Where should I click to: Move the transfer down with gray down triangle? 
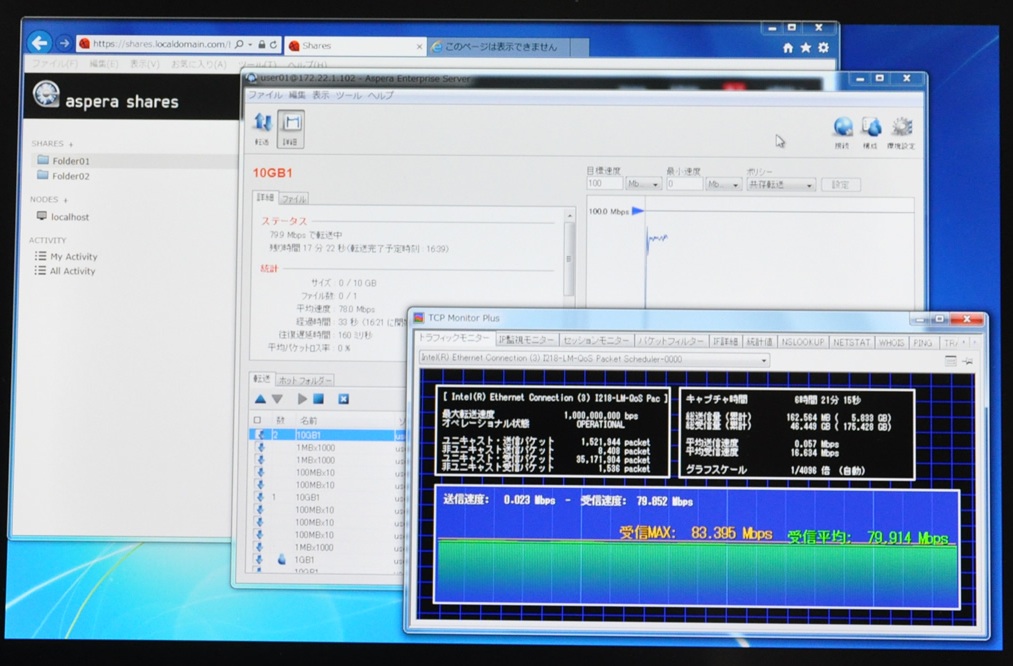277,399
